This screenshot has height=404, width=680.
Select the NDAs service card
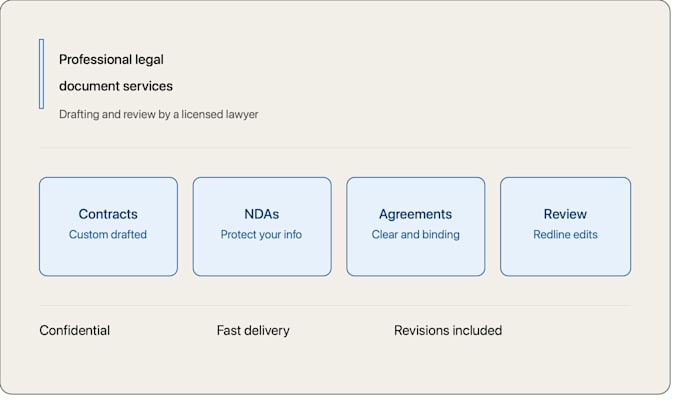[262, 226]
